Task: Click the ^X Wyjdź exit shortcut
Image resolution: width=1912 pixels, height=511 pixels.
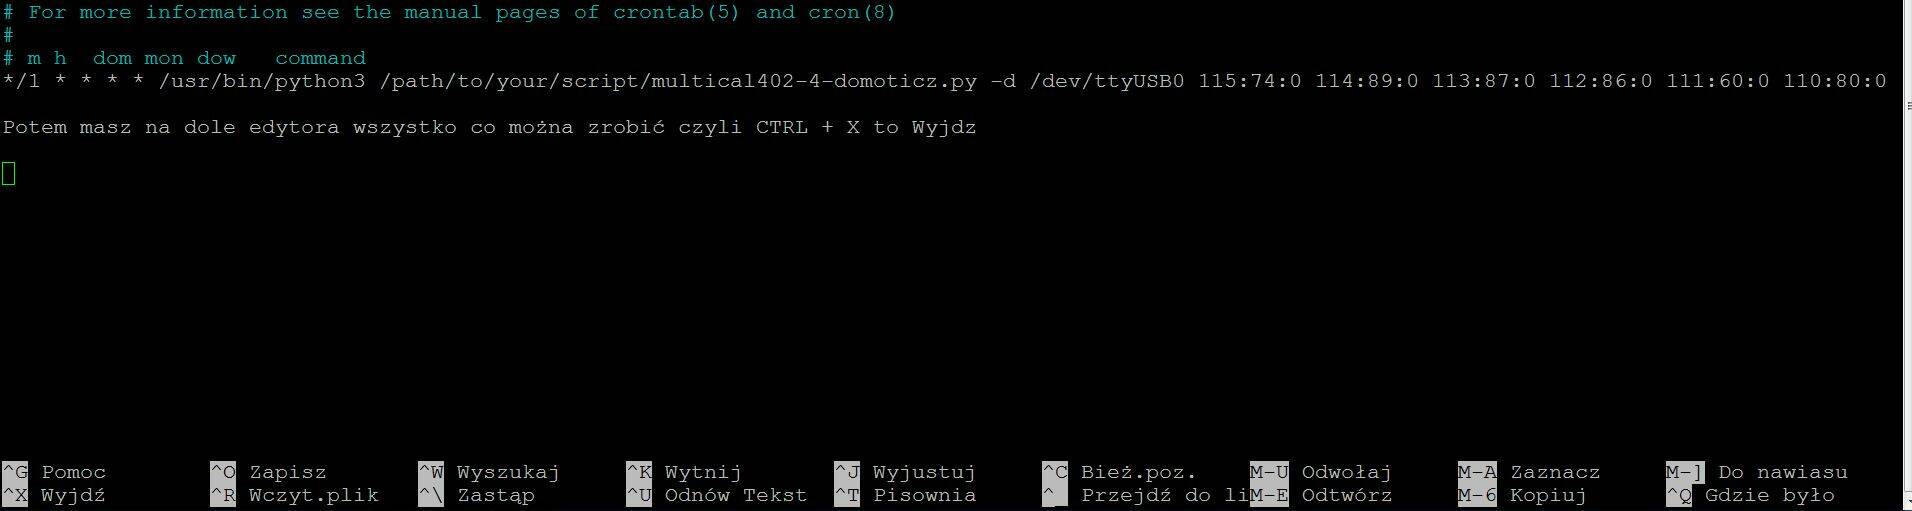Action: click(x=54, y=495)
